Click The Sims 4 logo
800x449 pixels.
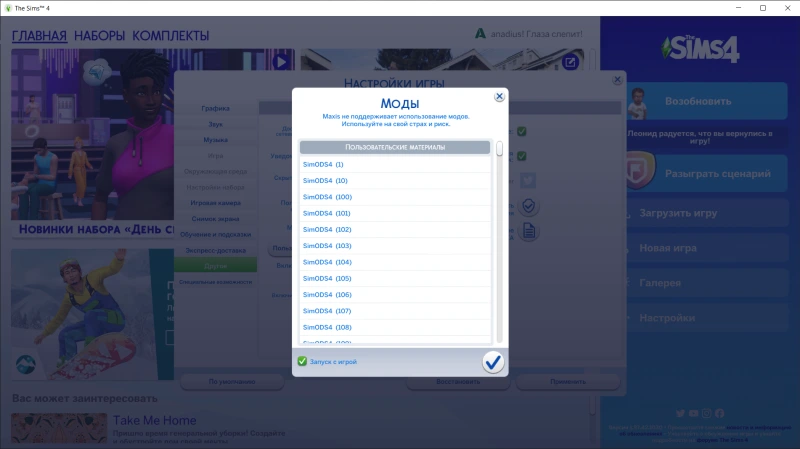[x=700, y=49]
